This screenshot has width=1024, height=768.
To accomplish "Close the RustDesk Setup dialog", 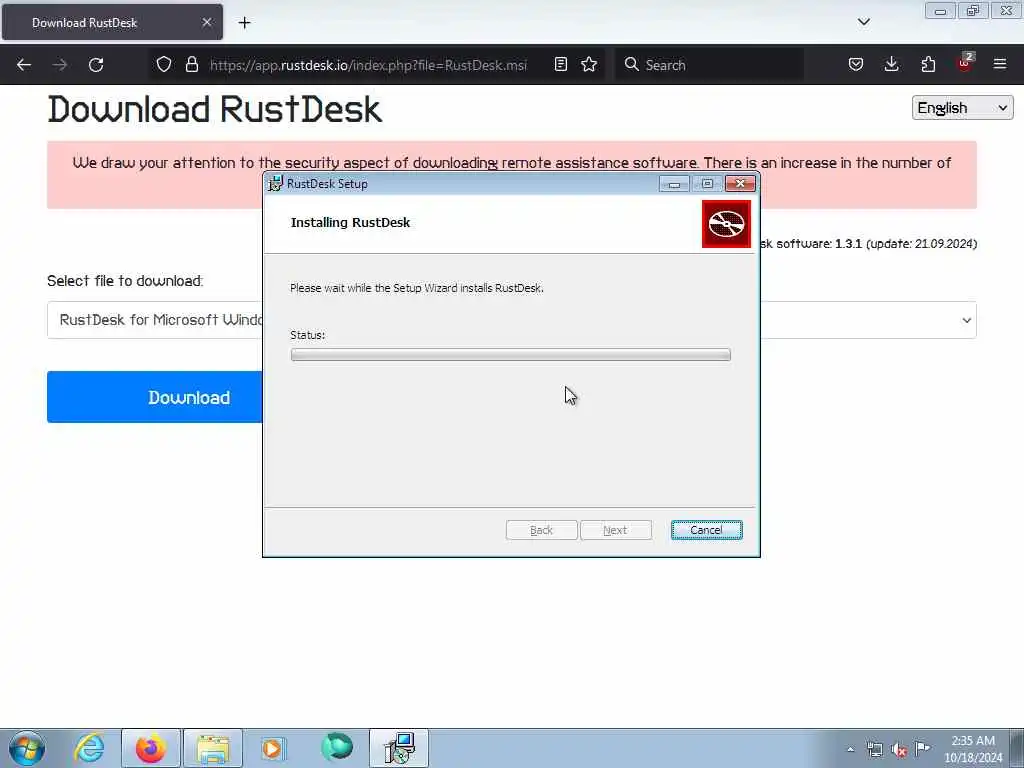I will 740,184.
